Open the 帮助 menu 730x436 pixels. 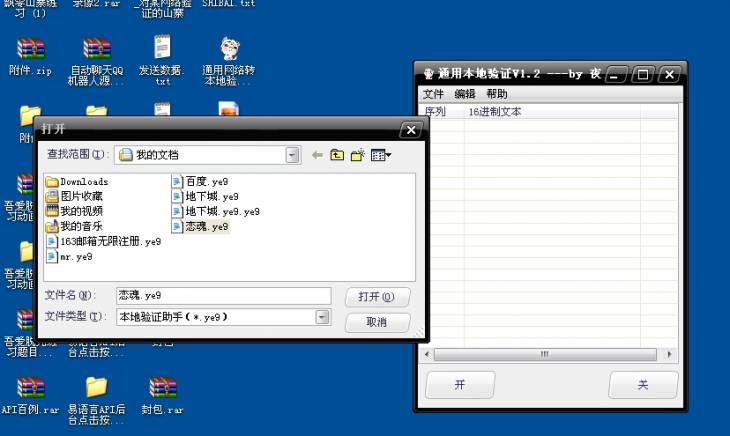497,94
